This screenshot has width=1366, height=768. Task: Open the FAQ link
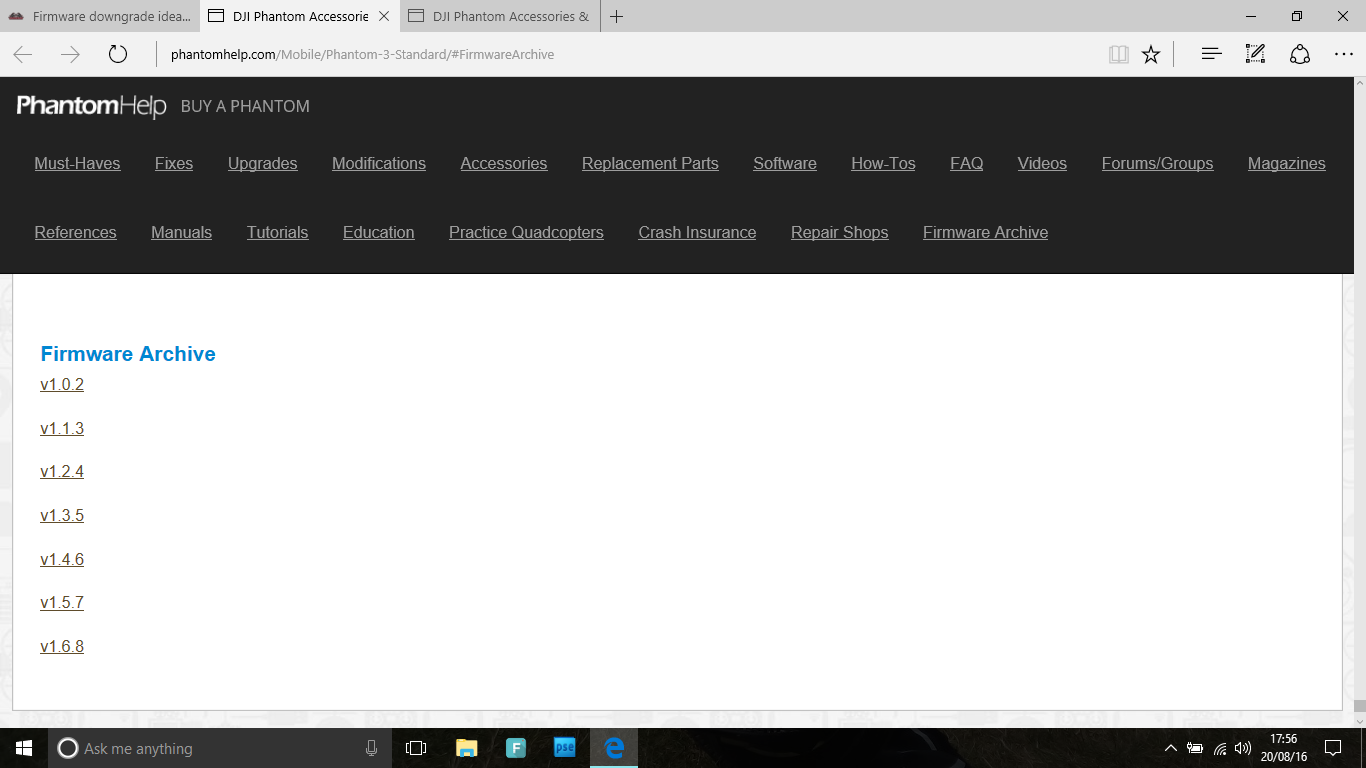(967, 164)
